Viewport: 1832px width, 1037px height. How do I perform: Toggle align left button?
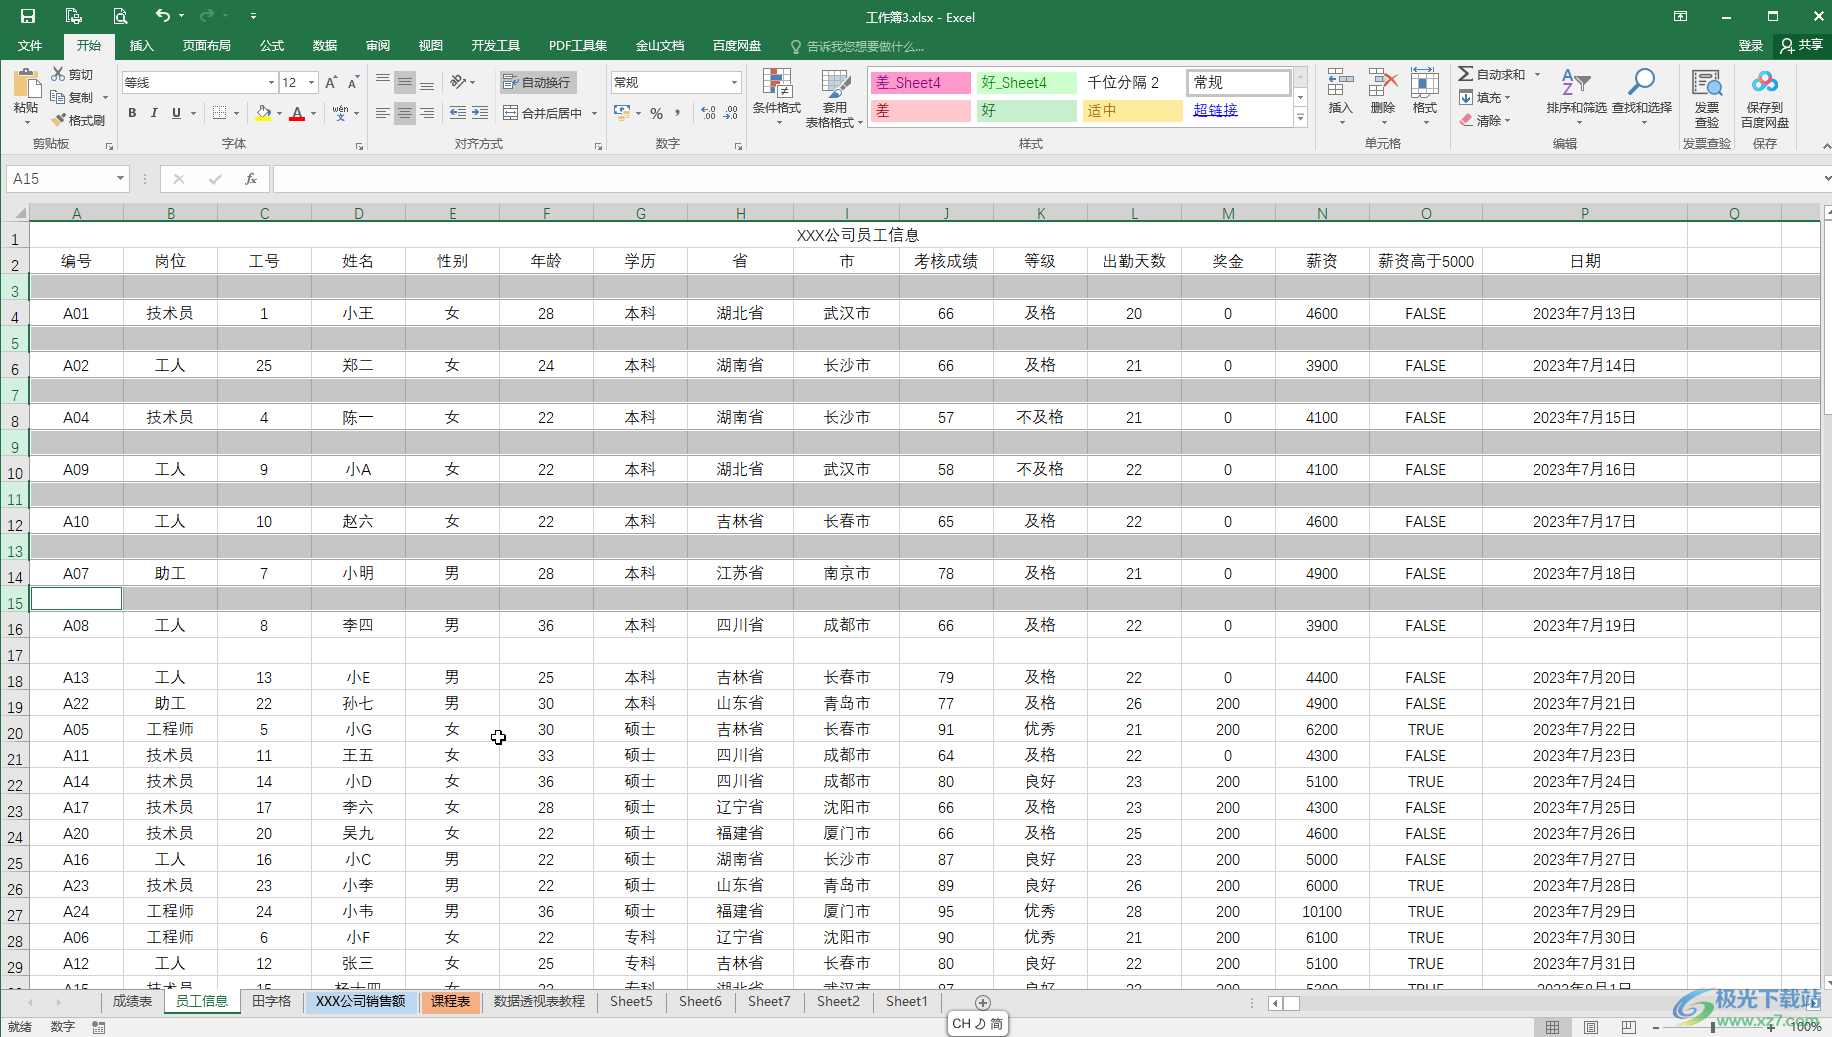pyautogui.click(x=383, y=113)
